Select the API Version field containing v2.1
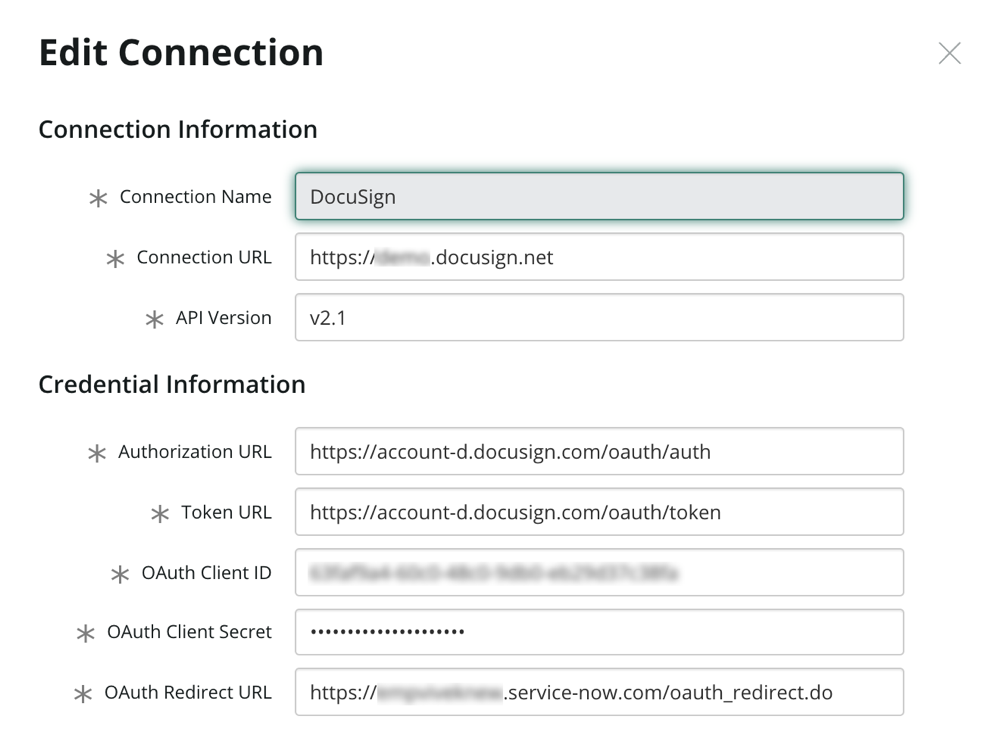The image size is (1000, 754). [x=599, y=317]
